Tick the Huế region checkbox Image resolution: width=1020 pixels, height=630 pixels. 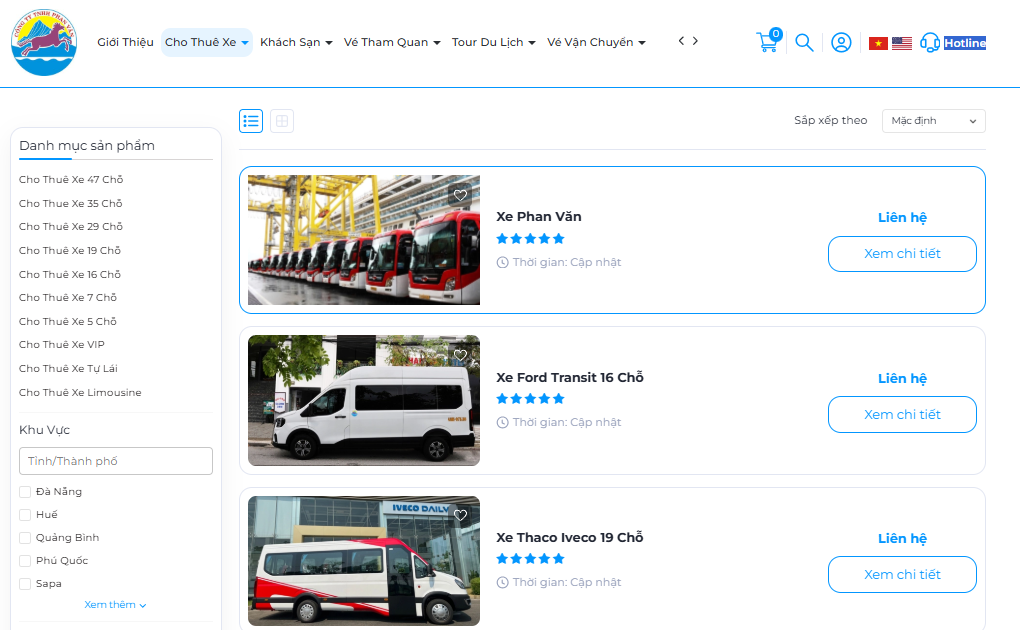click(25, 515)
